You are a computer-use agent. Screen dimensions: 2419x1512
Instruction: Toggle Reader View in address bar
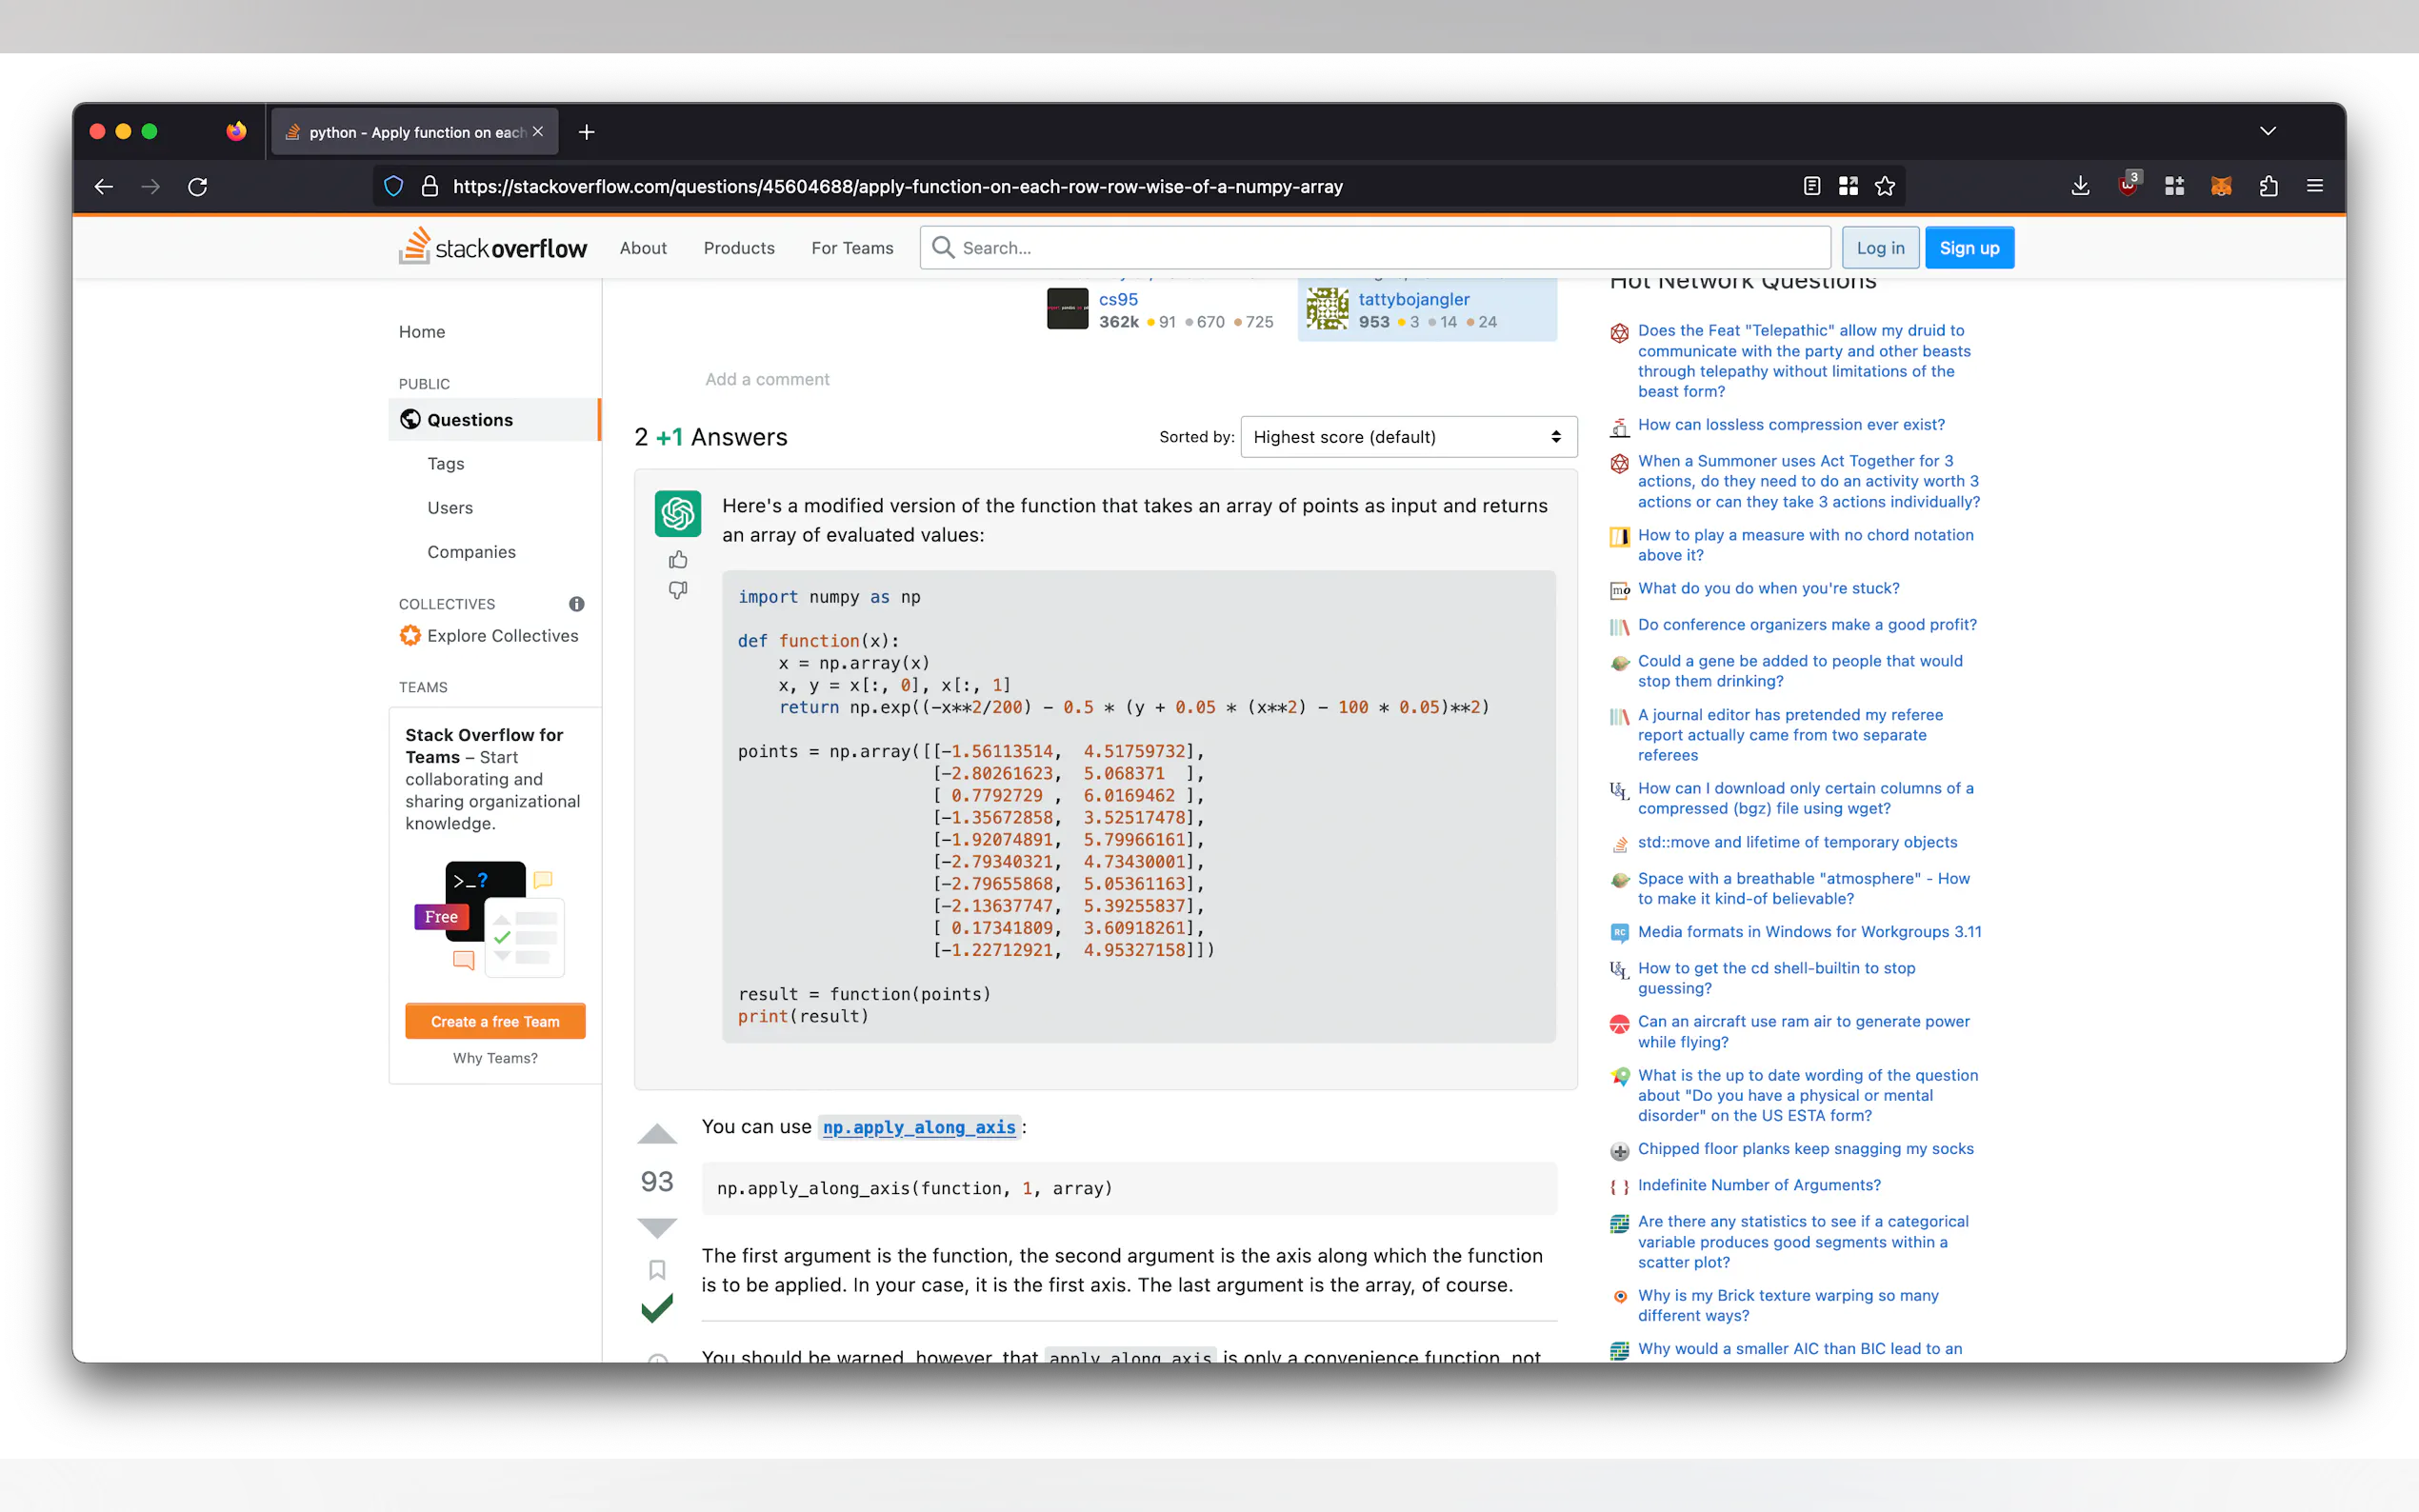[x=1811, y=186]
